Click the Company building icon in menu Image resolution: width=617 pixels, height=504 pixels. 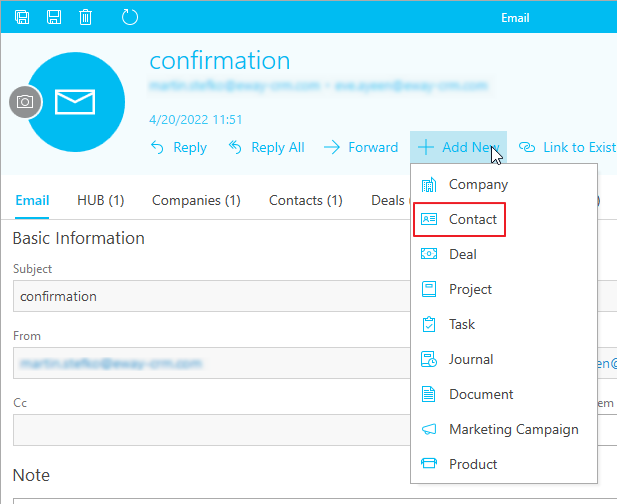[x=429, y=185]
